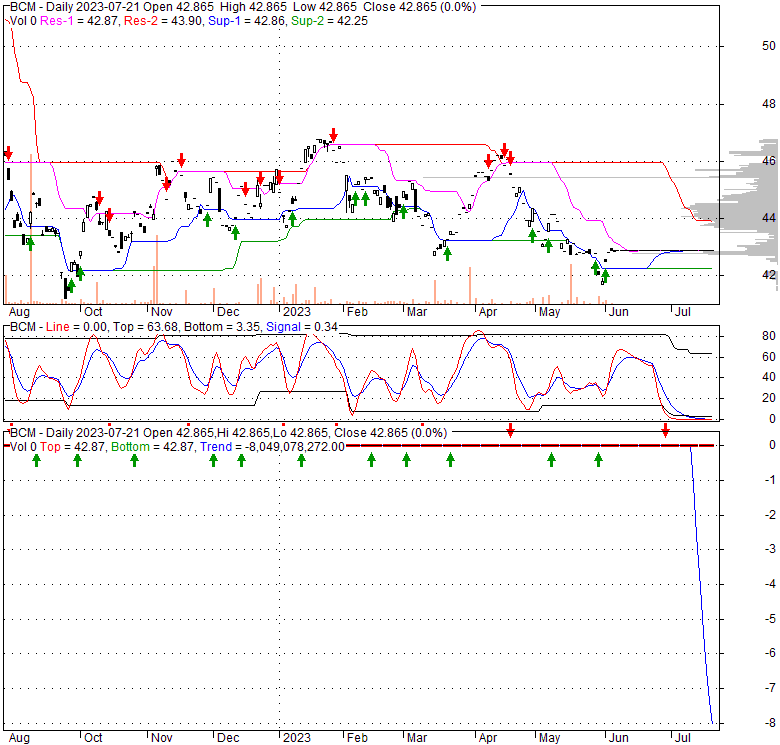The height and width of the screenshot is (745, 780).
Task: Click the Bottom = 42.87 trend panel label
Action: tap(152, 447)
